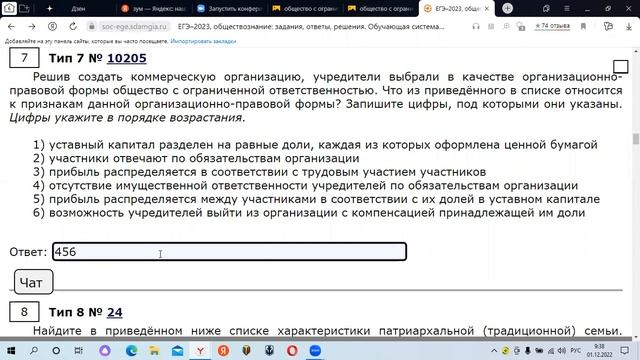
Task: Reload the page with the refresh icon
Action: [73, 27]
